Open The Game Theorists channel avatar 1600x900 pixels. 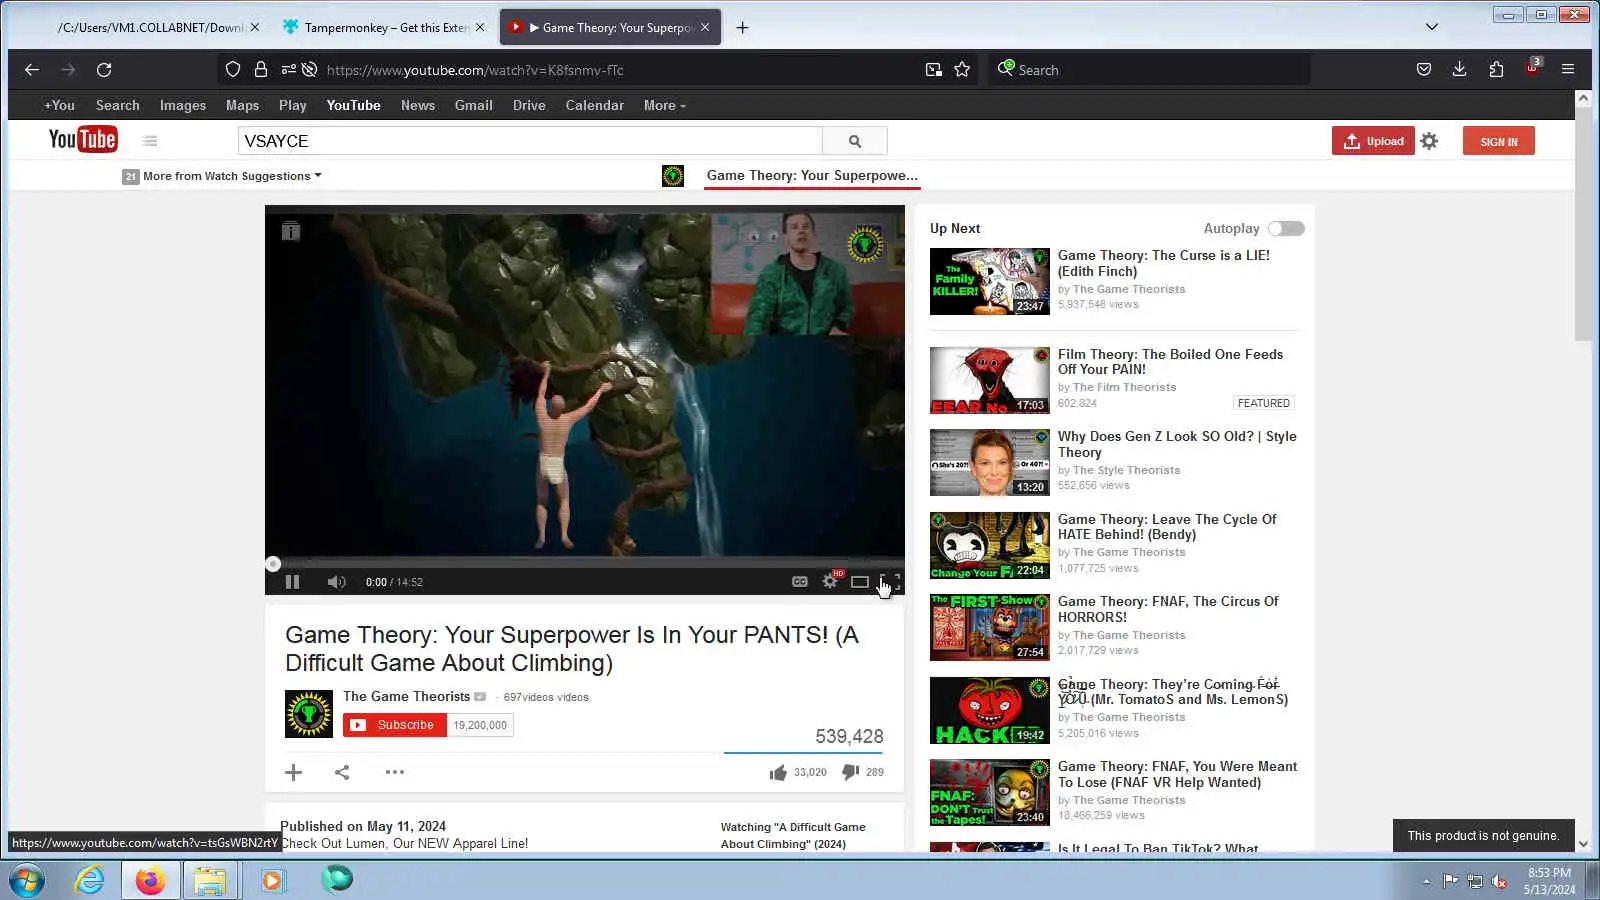coord(309,714)
